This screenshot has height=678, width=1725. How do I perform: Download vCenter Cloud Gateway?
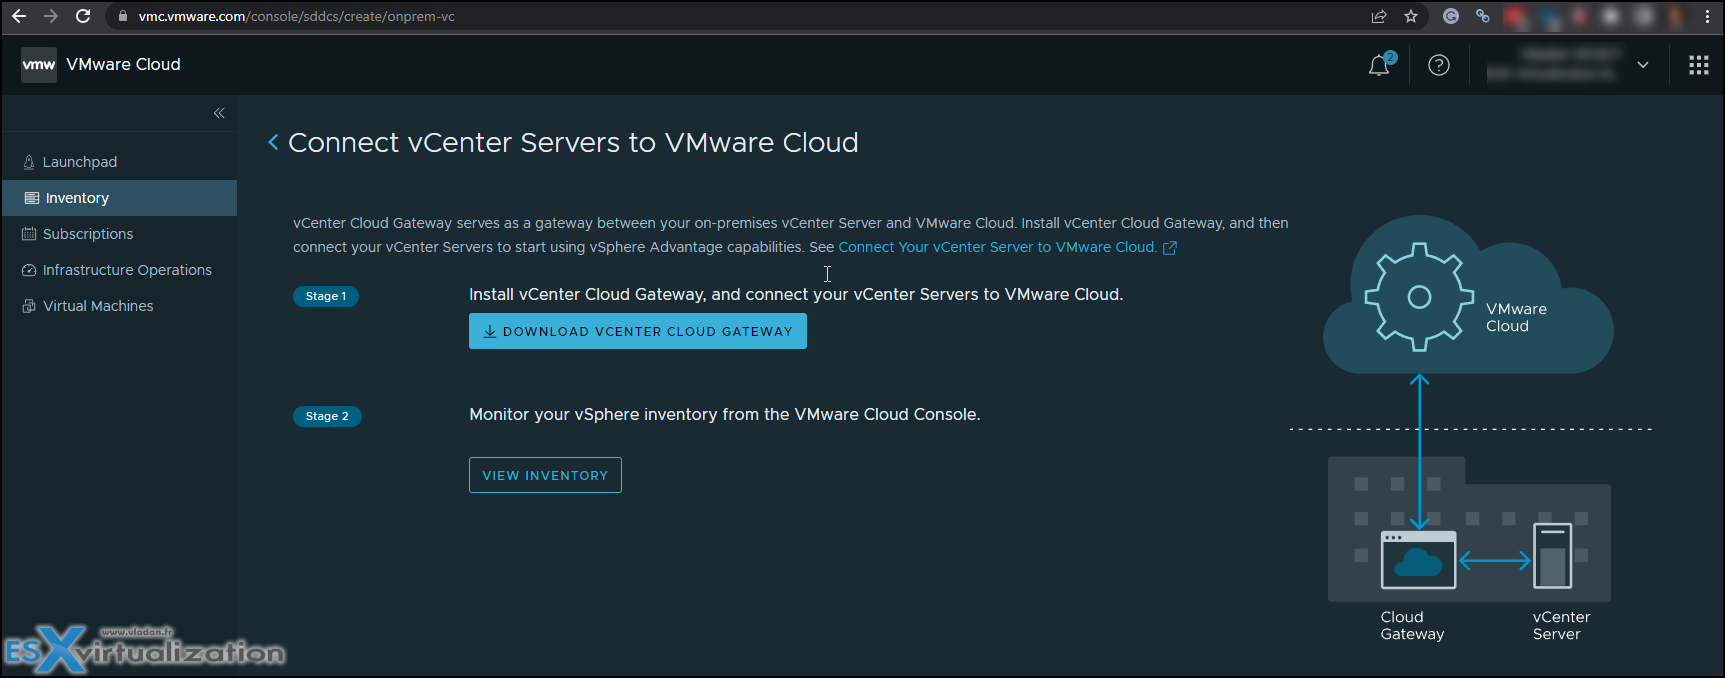click(638, 331)
